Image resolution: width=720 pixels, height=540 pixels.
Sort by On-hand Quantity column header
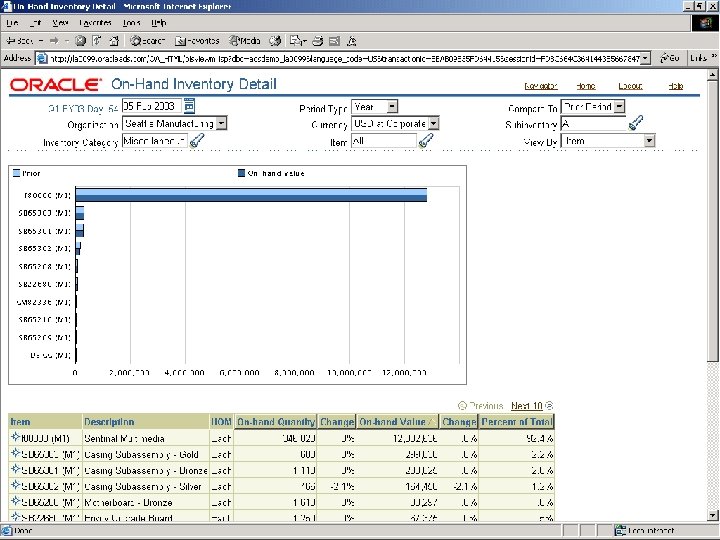(276, 422)
